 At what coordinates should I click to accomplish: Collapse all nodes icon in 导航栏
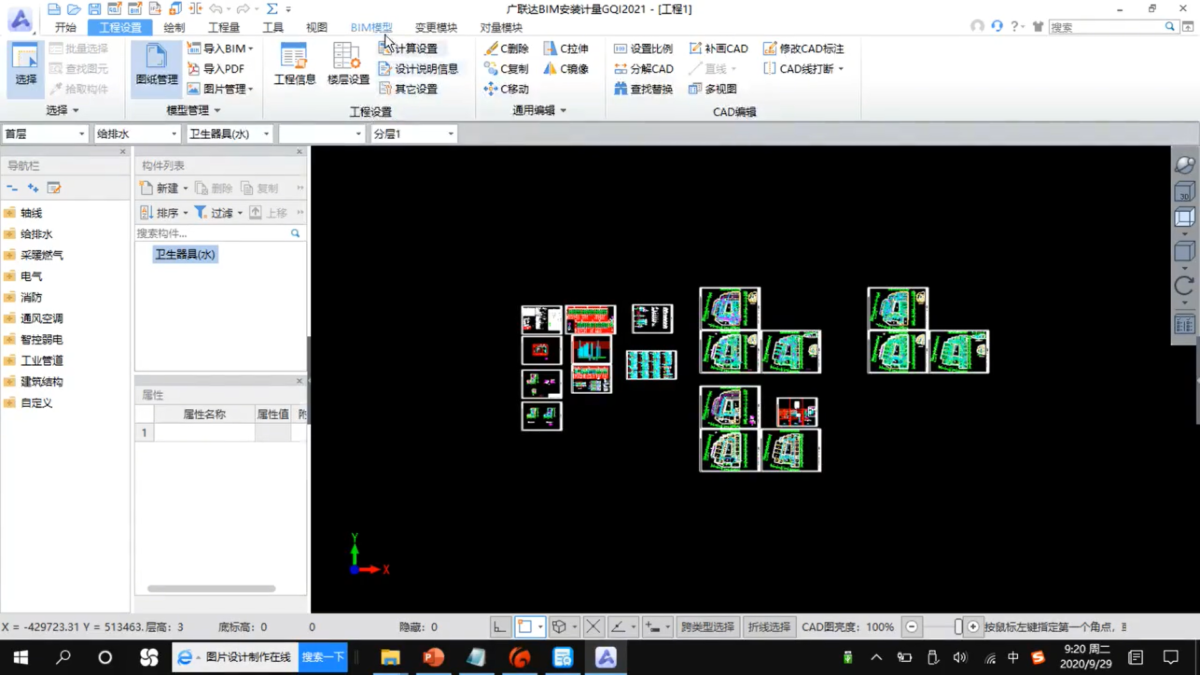13,188
